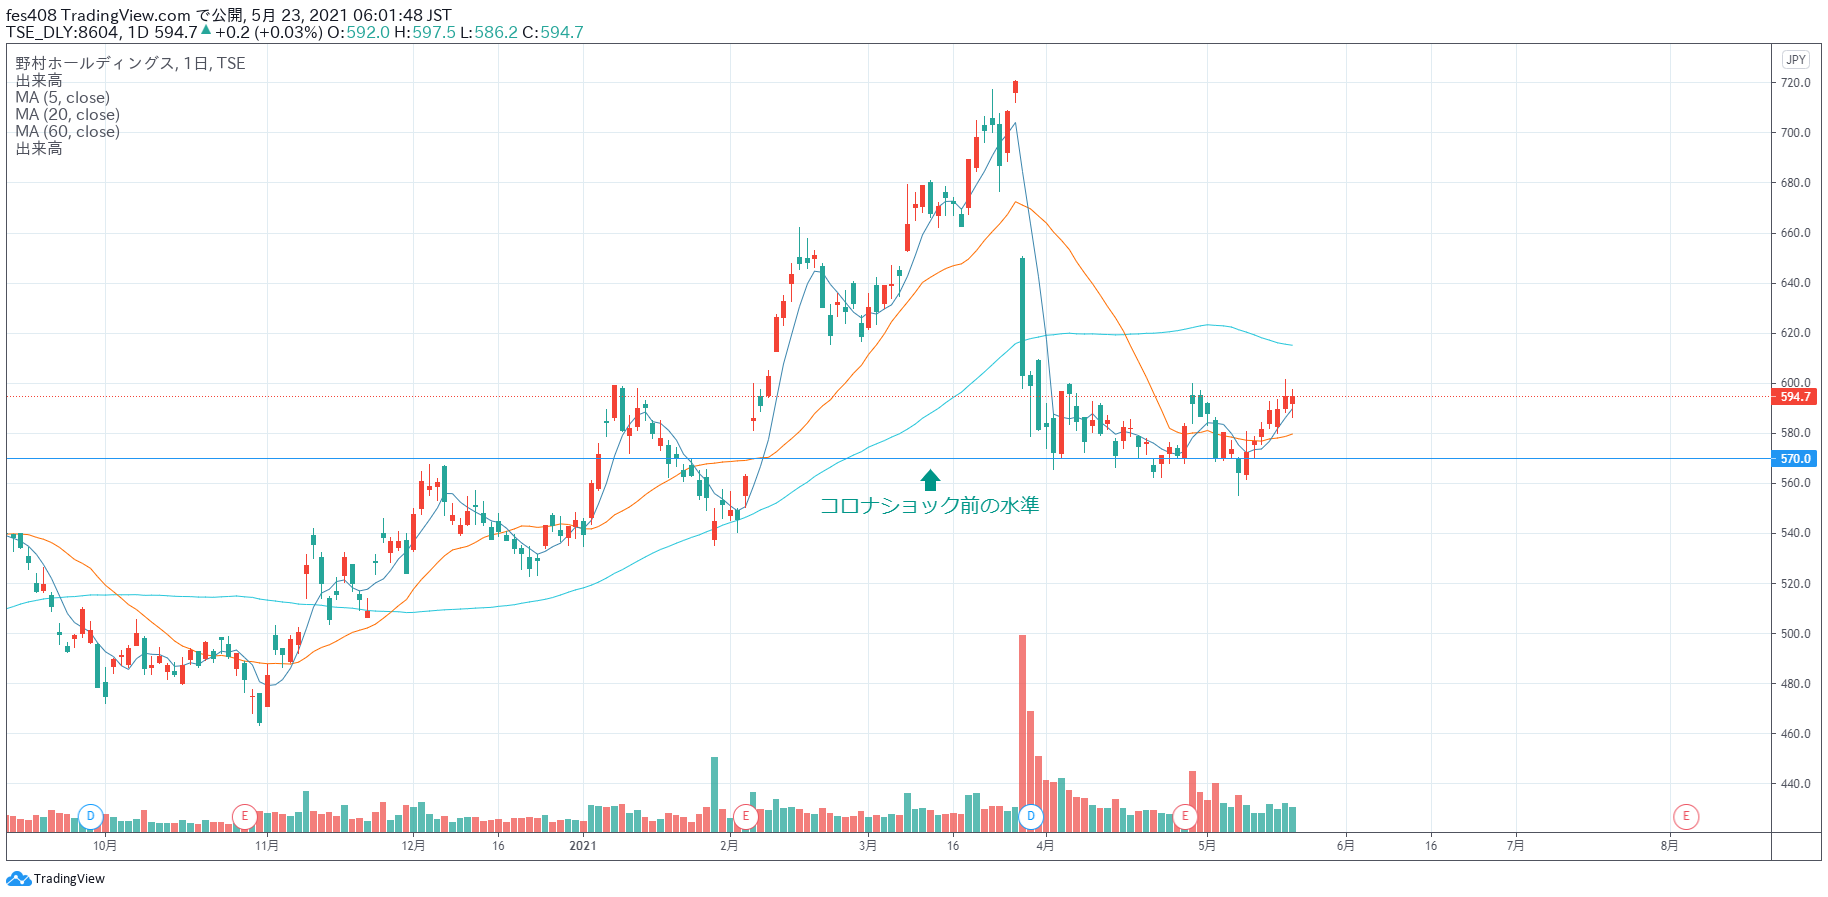Image resolution: width=1828 pixels, height=897 pixels.
Task: Select the green up-arrow annotation
Action: pyautogui.click(x=930, y=480)
